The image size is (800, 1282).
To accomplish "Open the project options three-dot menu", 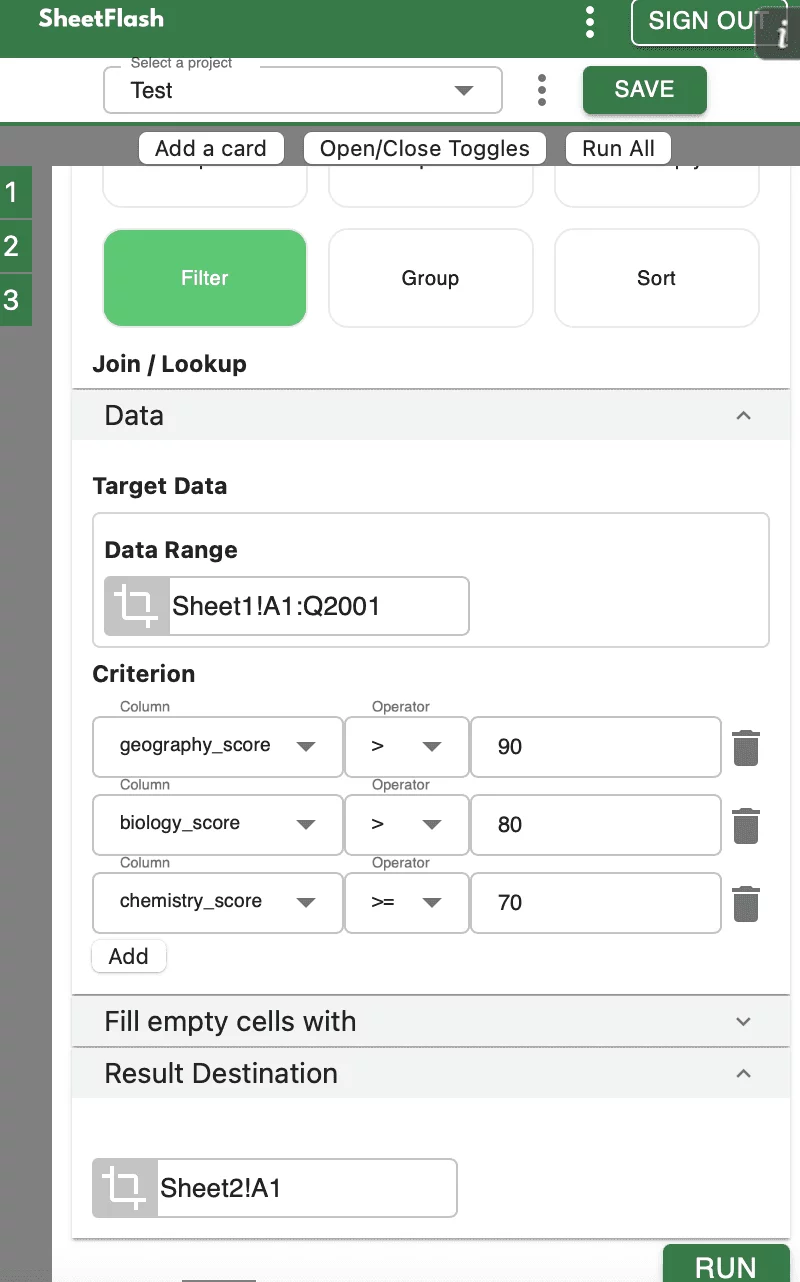I will [542, 90].
